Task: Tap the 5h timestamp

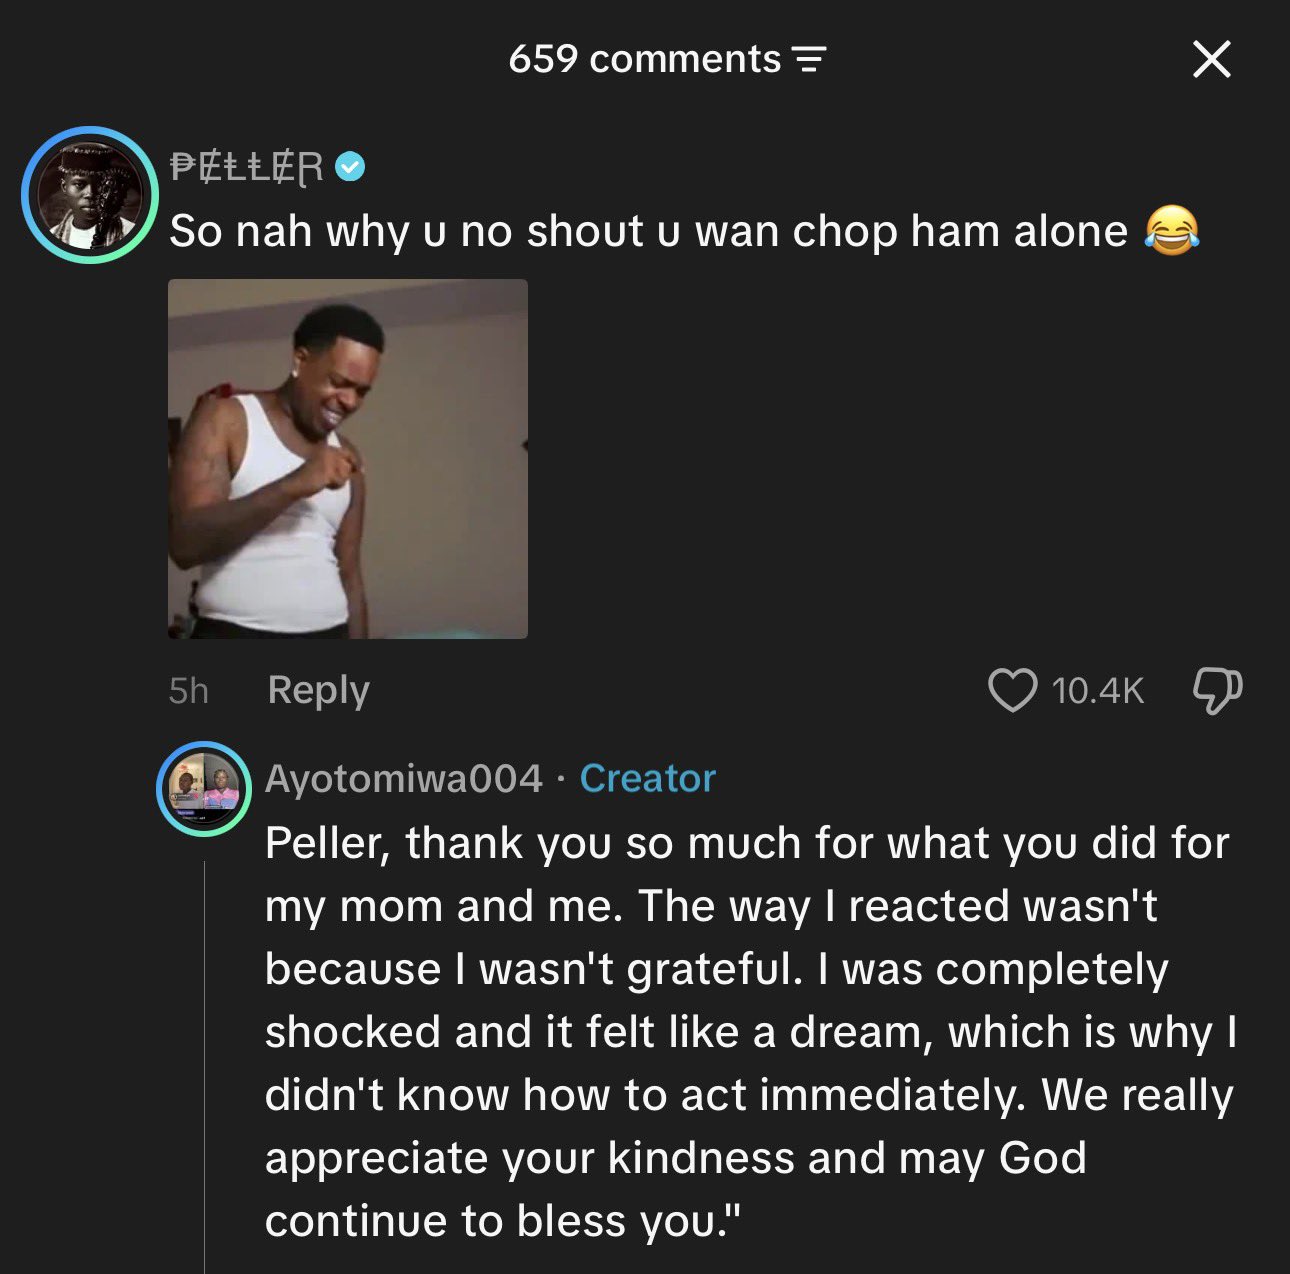Action: pyautogui.click(x=188, y=690)
